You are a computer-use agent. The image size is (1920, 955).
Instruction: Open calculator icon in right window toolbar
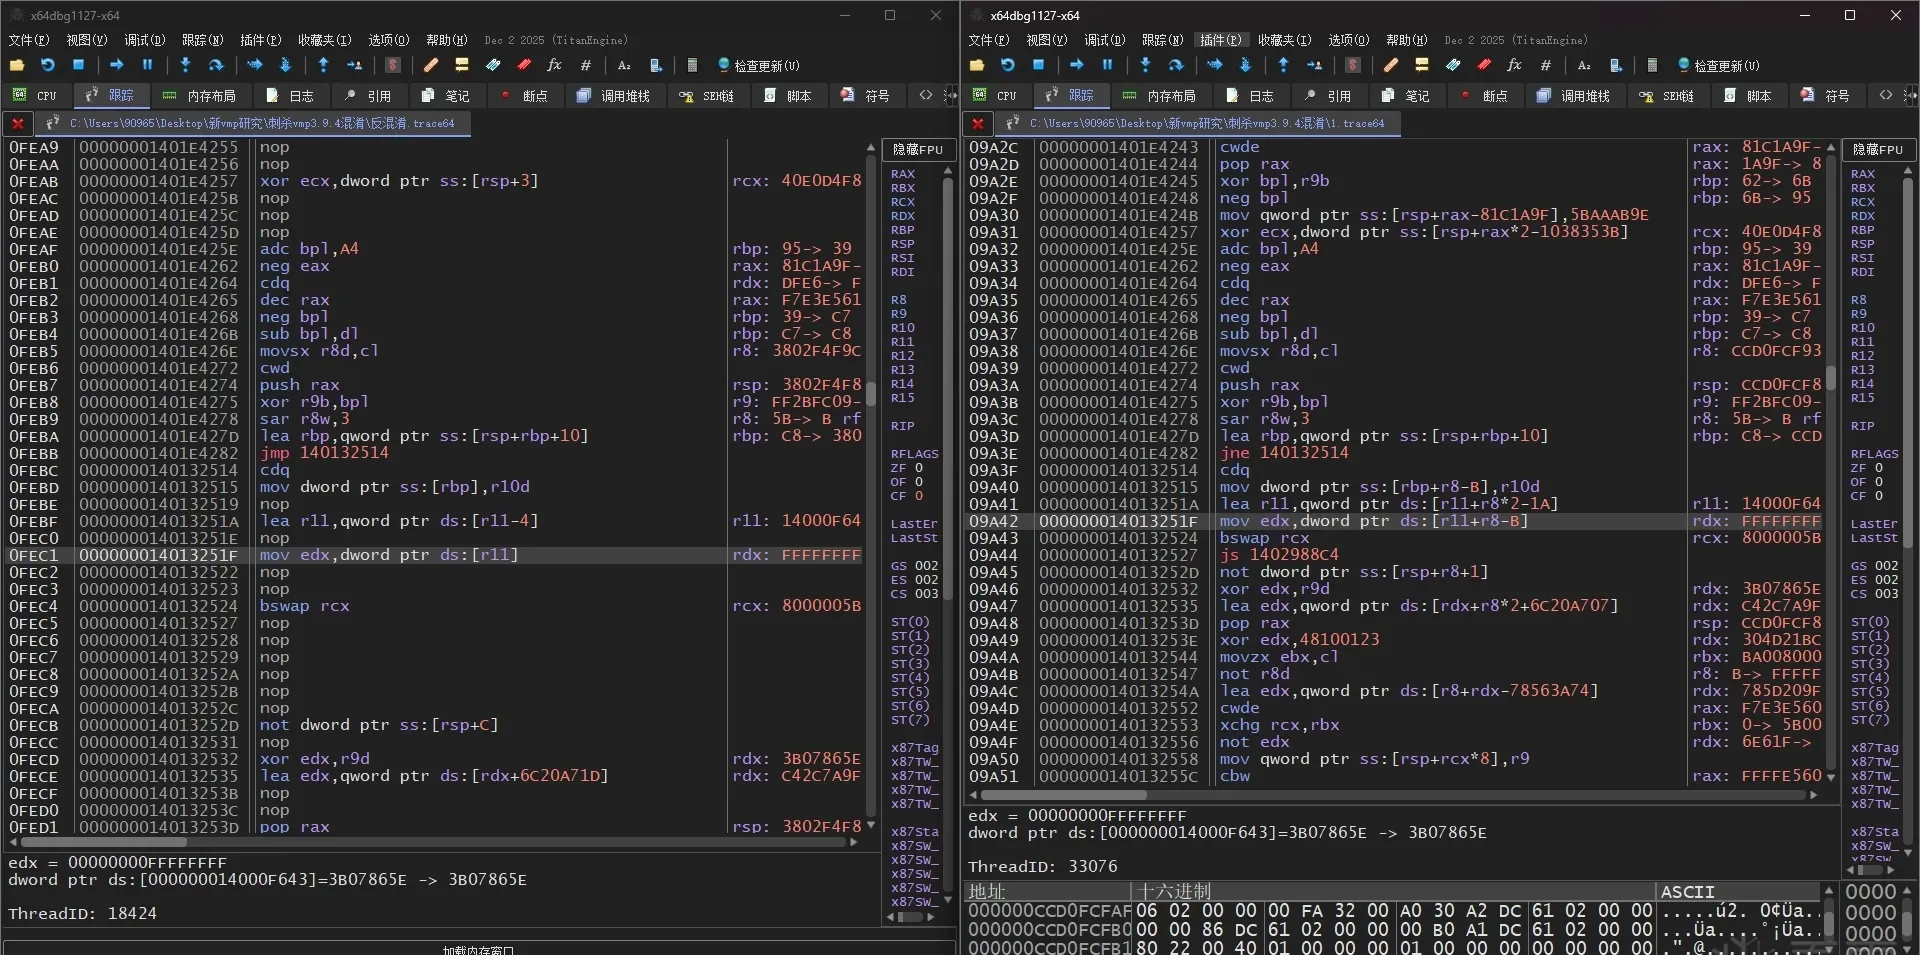pos(1652,65)
